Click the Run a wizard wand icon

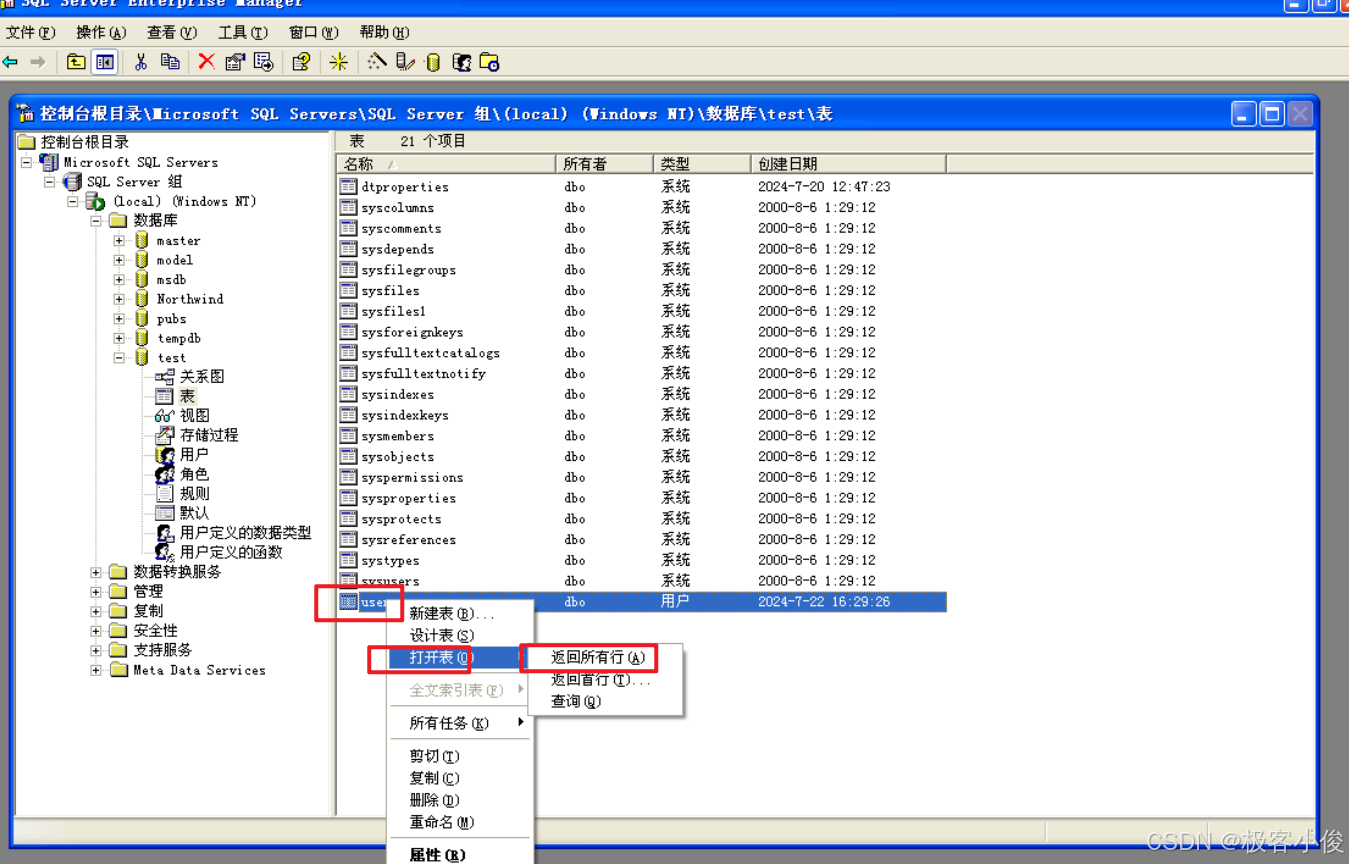(x=376, y=62)
